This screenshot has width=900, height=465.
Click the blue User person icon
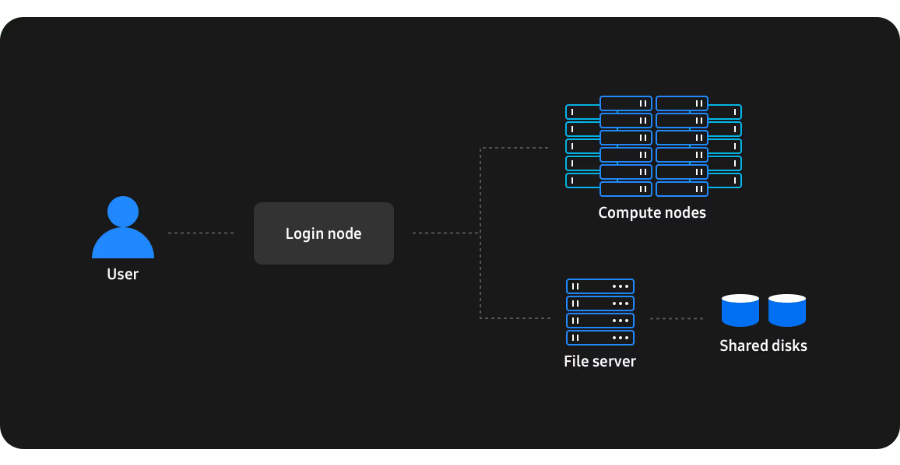click(123, 228)
